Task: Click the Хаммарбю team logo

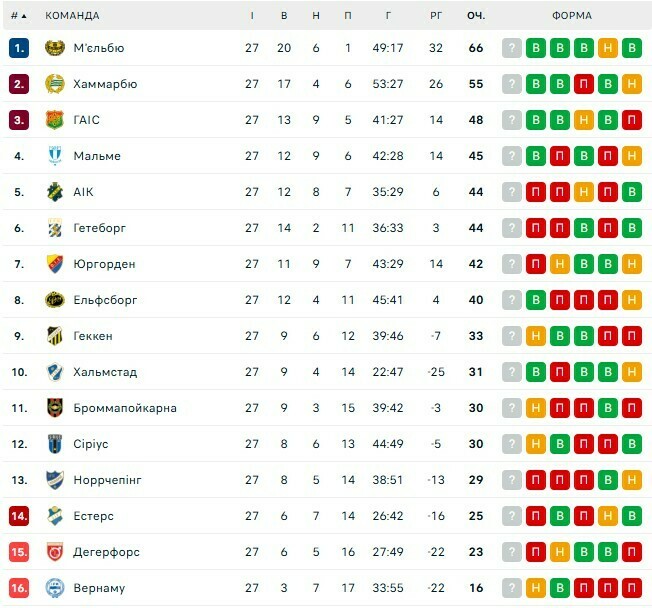Action: click(55, 84)
